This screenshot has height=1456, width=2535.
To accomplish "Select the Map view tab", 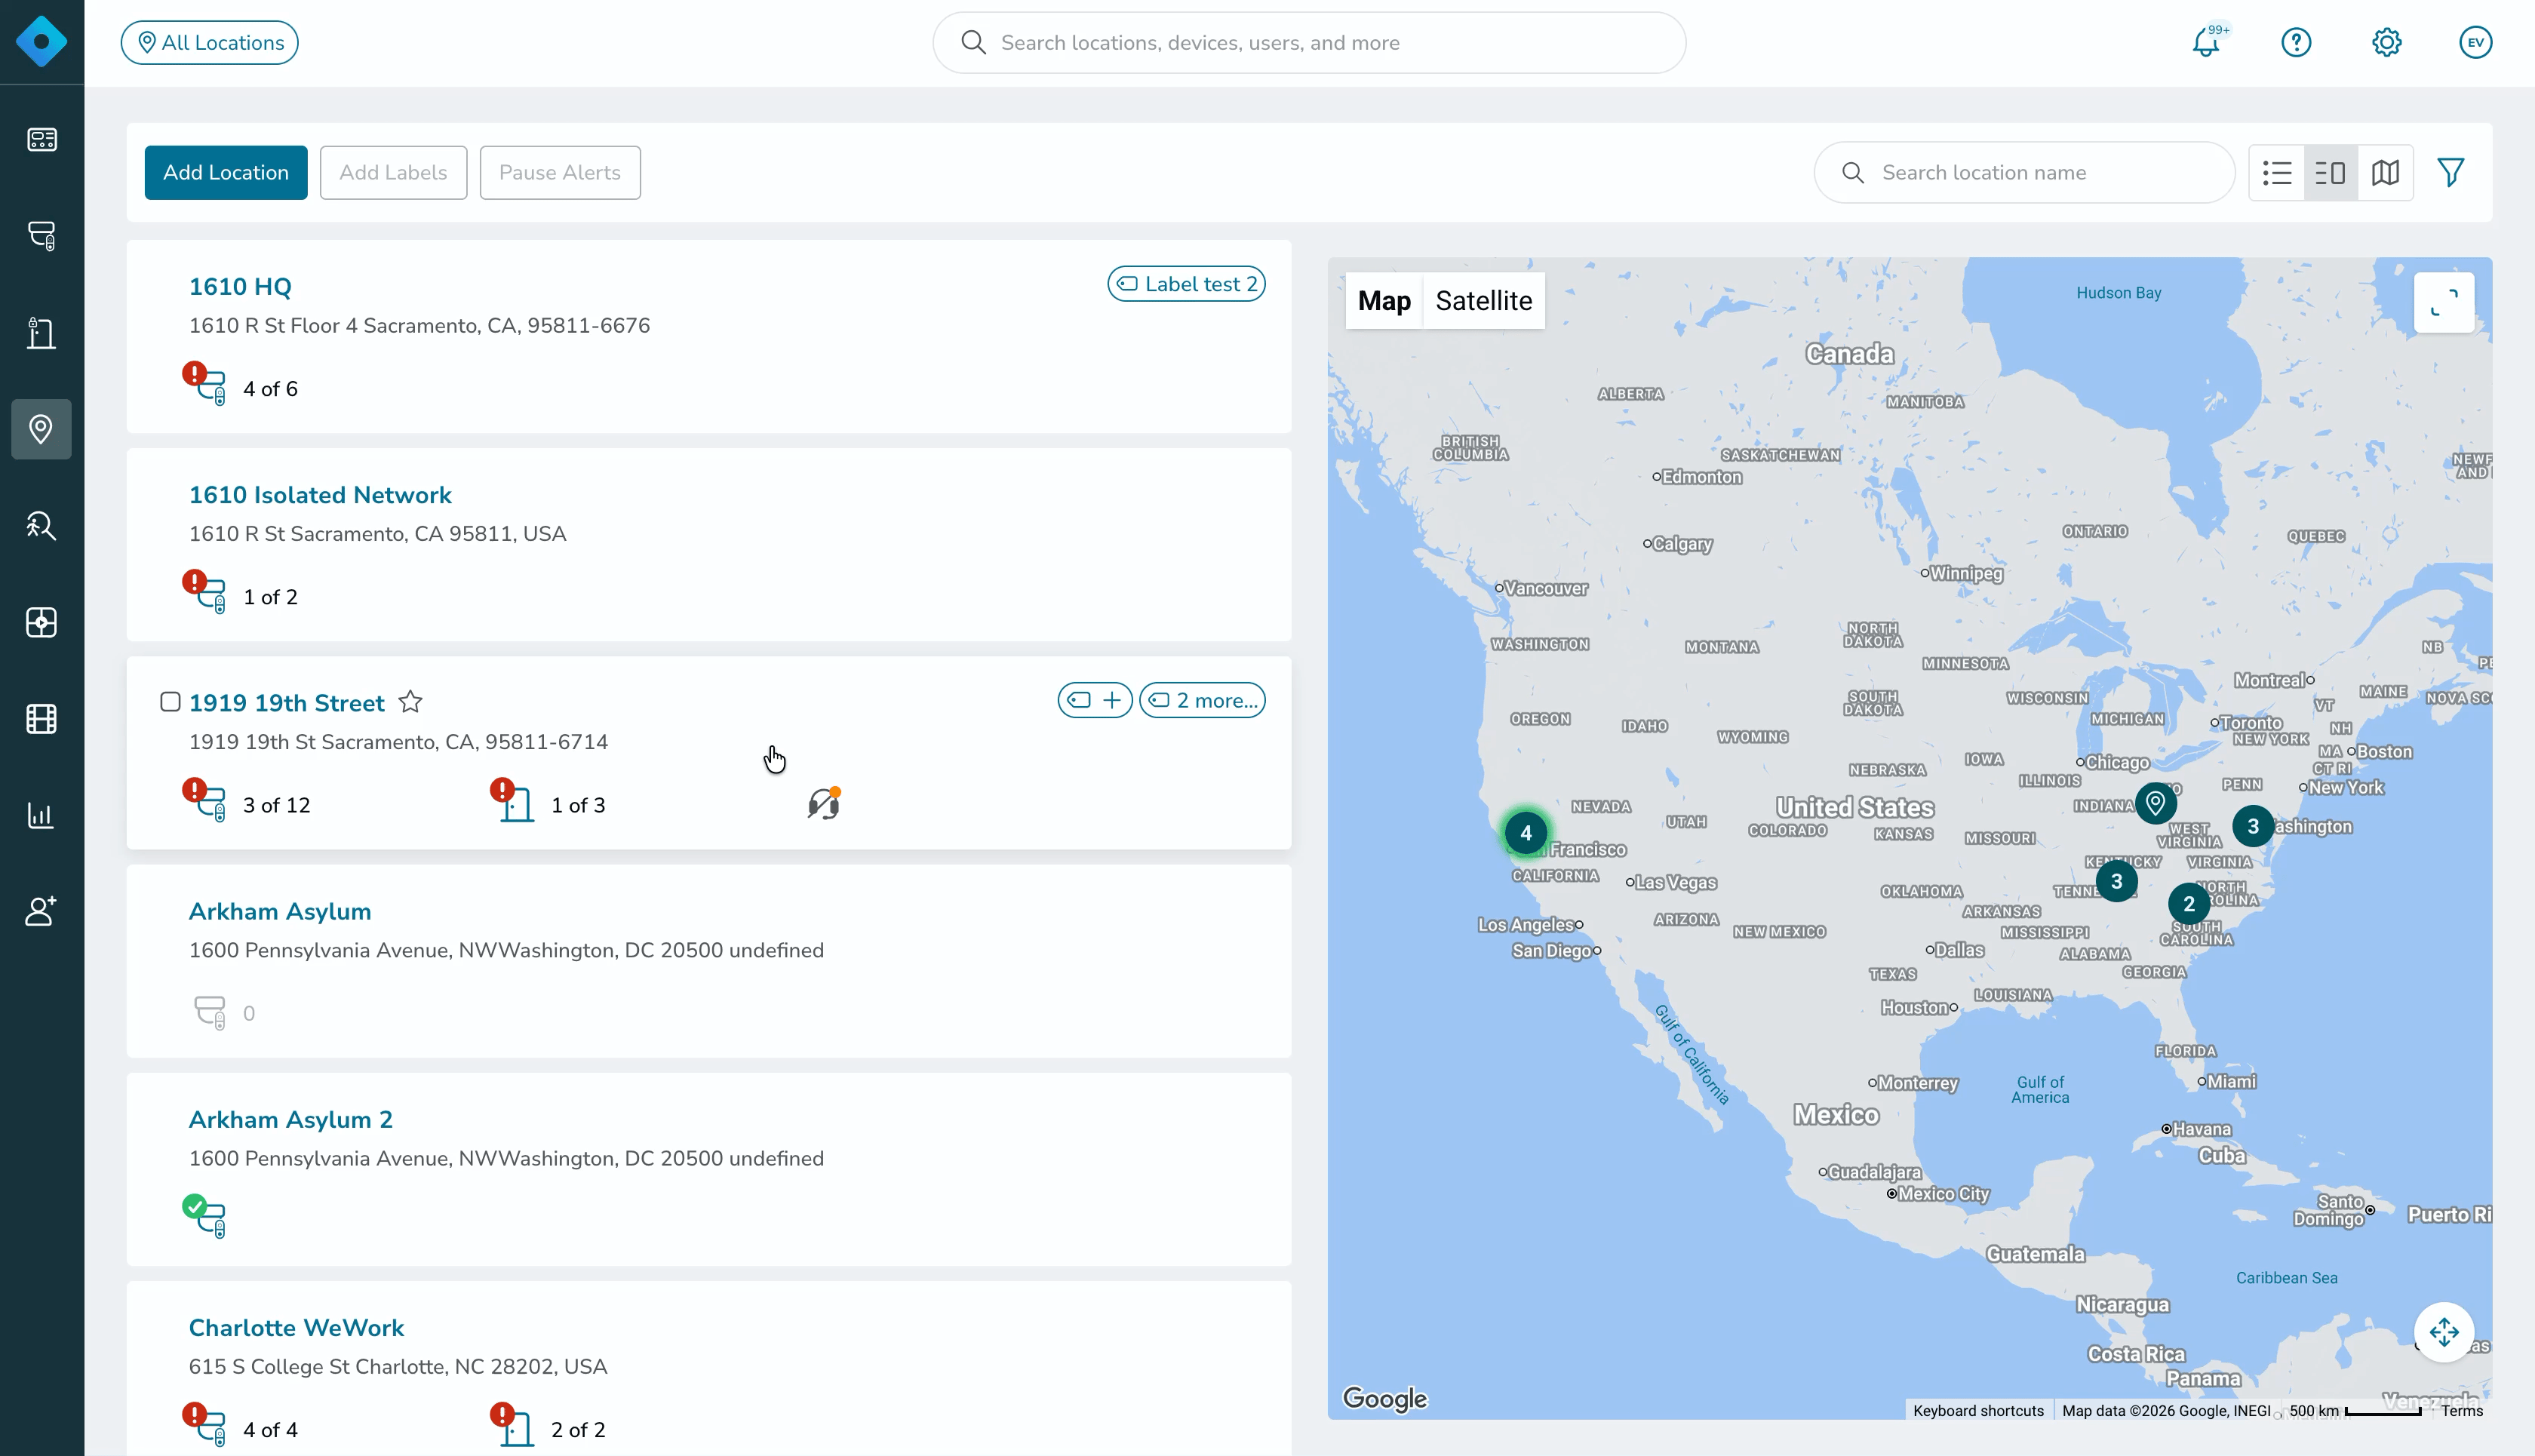I will [x=1384, y=301].
